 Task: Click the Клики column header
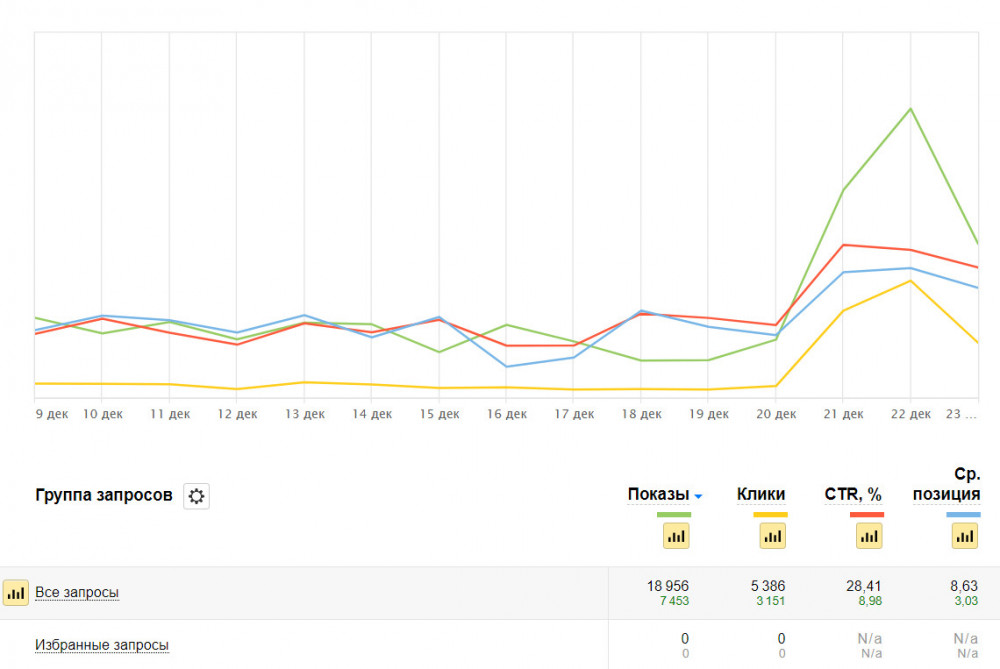click(x=761, y=494)
